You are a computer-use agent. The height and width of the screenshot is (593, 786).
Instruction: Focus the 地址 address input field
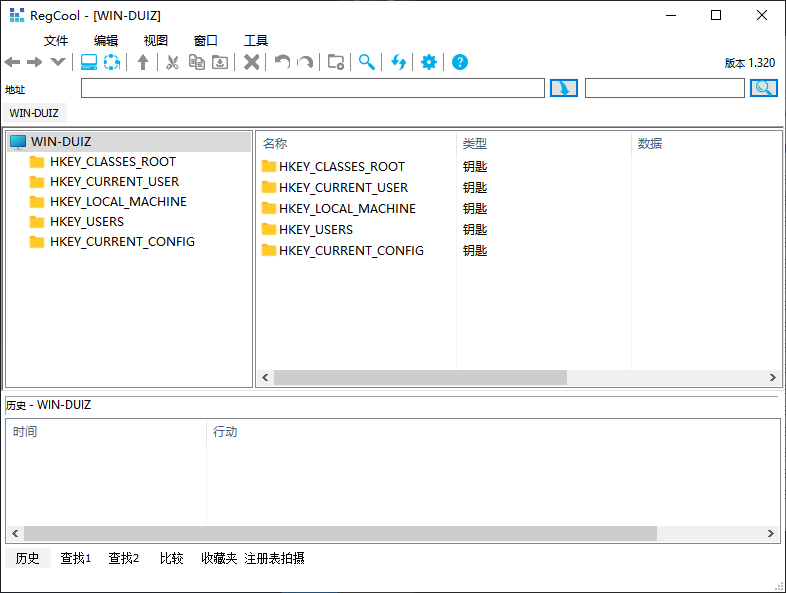click(313, 88)
